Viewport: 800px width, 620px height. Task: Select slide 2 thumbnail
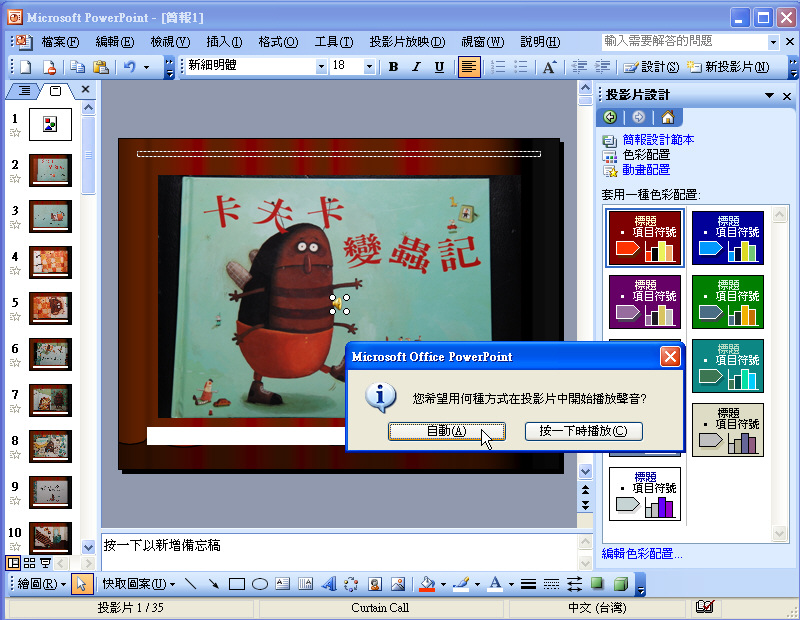coord(50,170)
